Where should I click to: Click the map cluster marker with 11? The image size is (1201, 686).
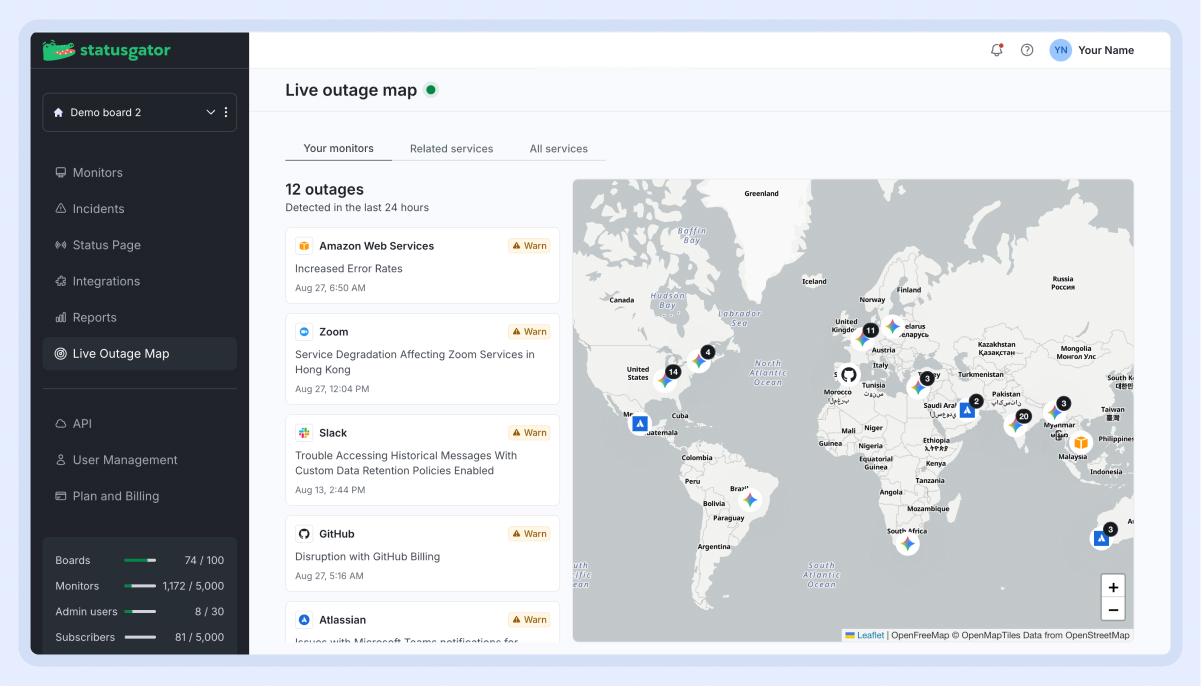864,337
